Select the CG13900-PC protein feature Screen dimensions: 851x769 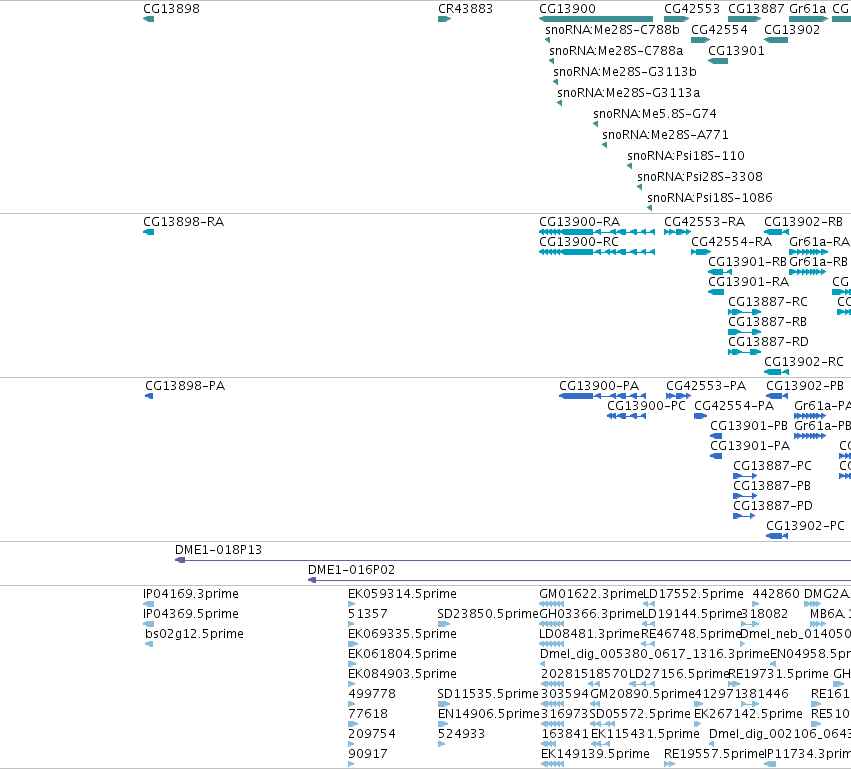[626, 416]
